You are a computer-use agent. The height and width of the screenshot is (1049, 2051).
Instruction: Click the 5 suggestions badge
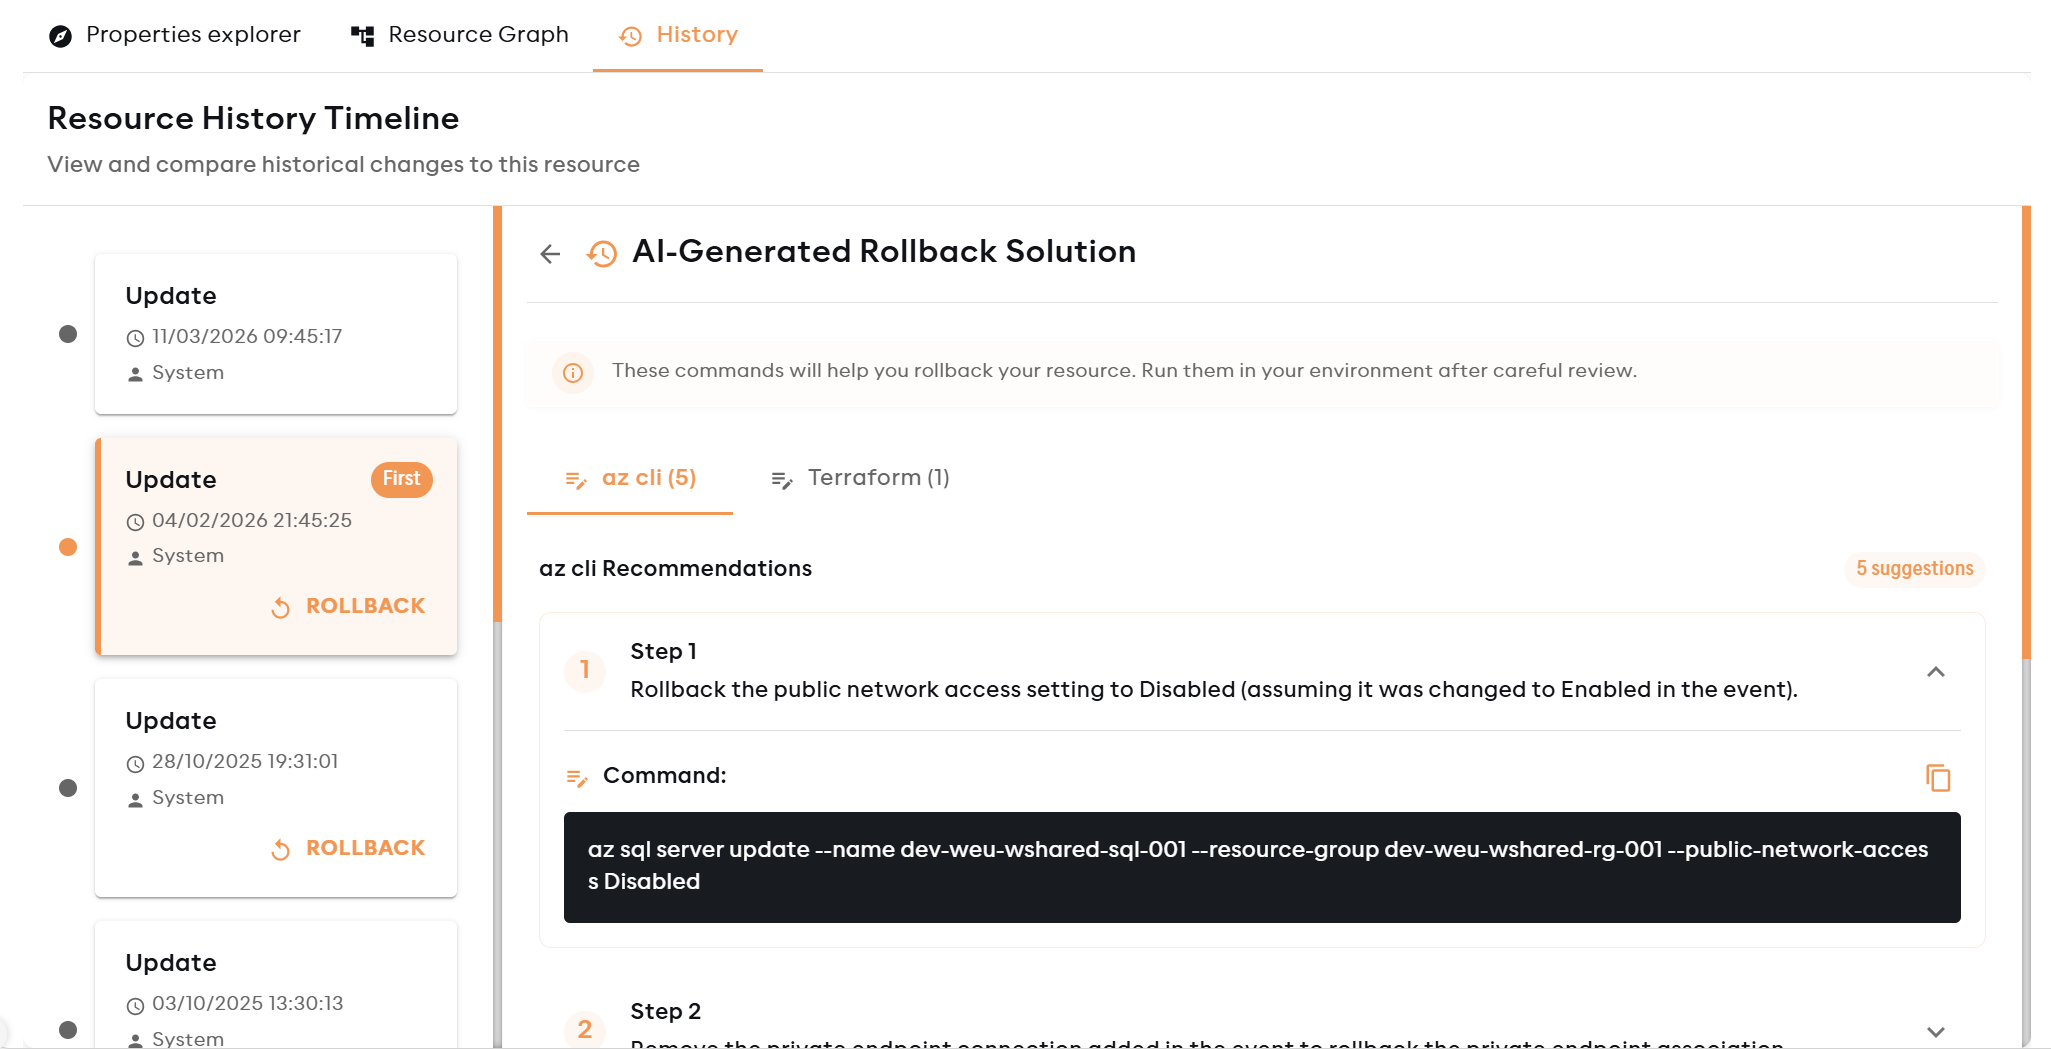tap(1913, 568)
